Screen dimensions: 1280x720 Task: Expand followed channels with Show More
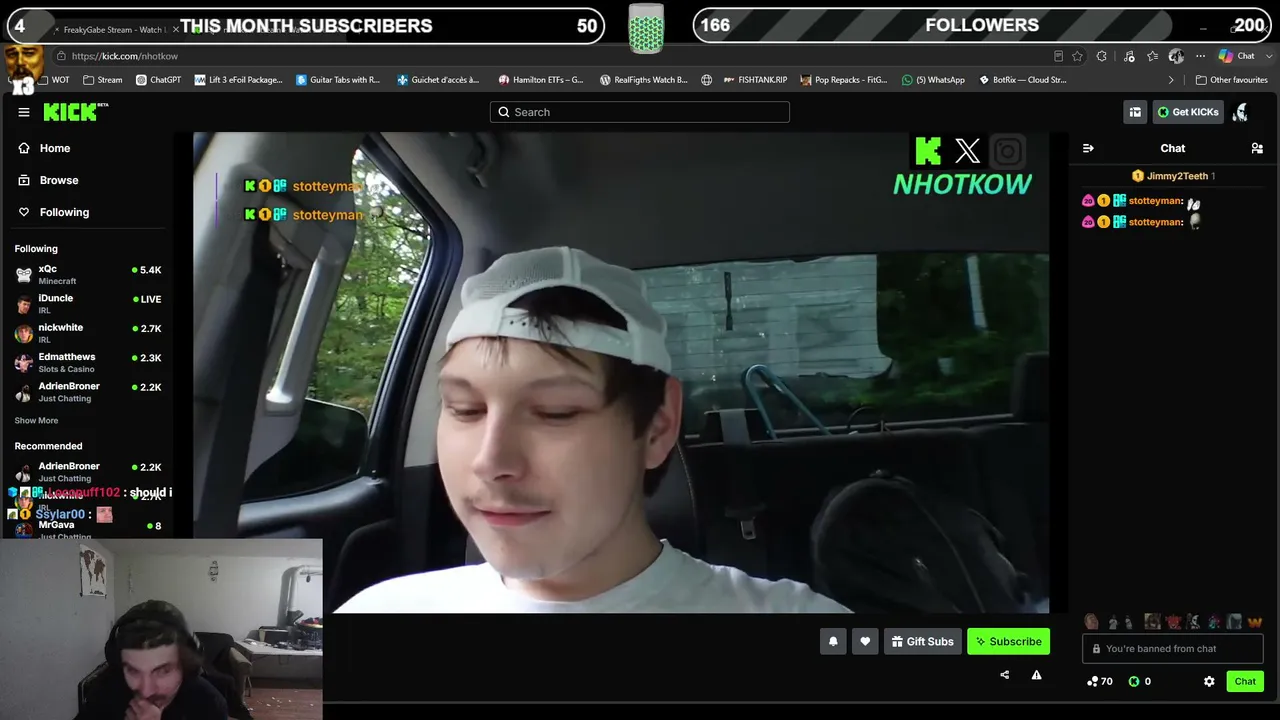[36, 421]
